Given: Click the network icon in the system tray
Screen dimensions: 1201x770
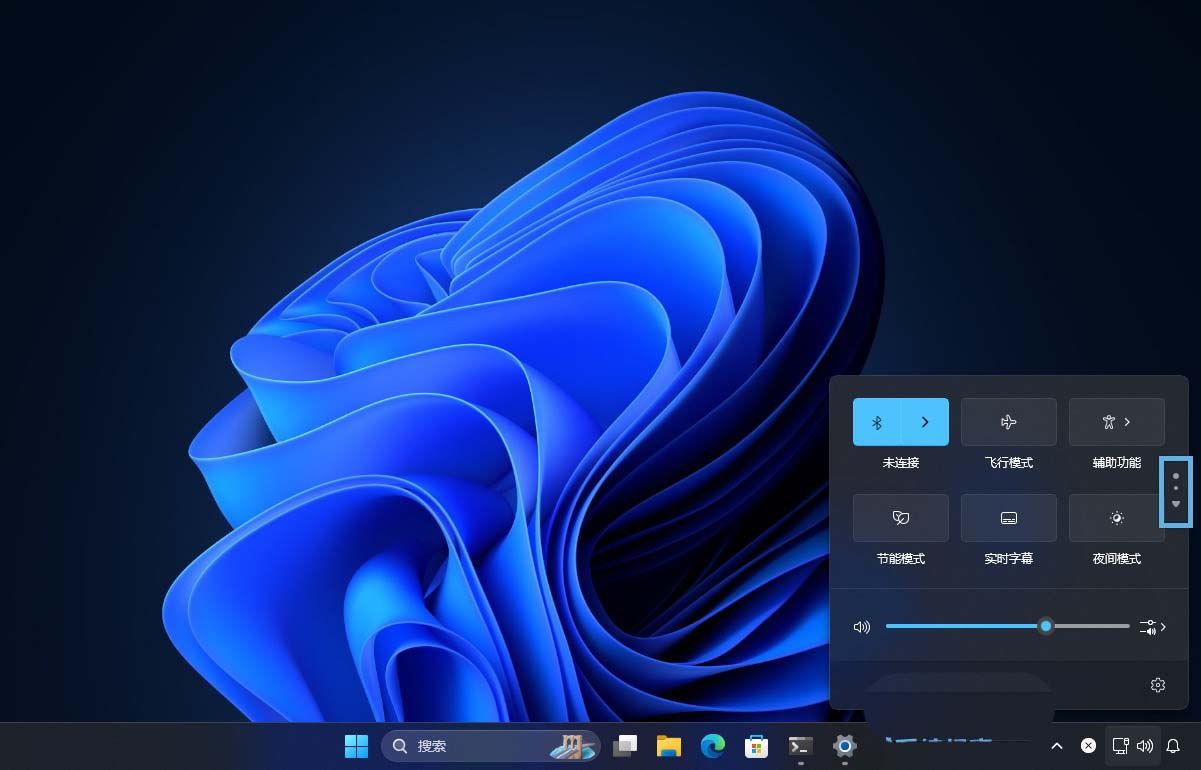Looking at the screenshot, I should [1120, 746].
